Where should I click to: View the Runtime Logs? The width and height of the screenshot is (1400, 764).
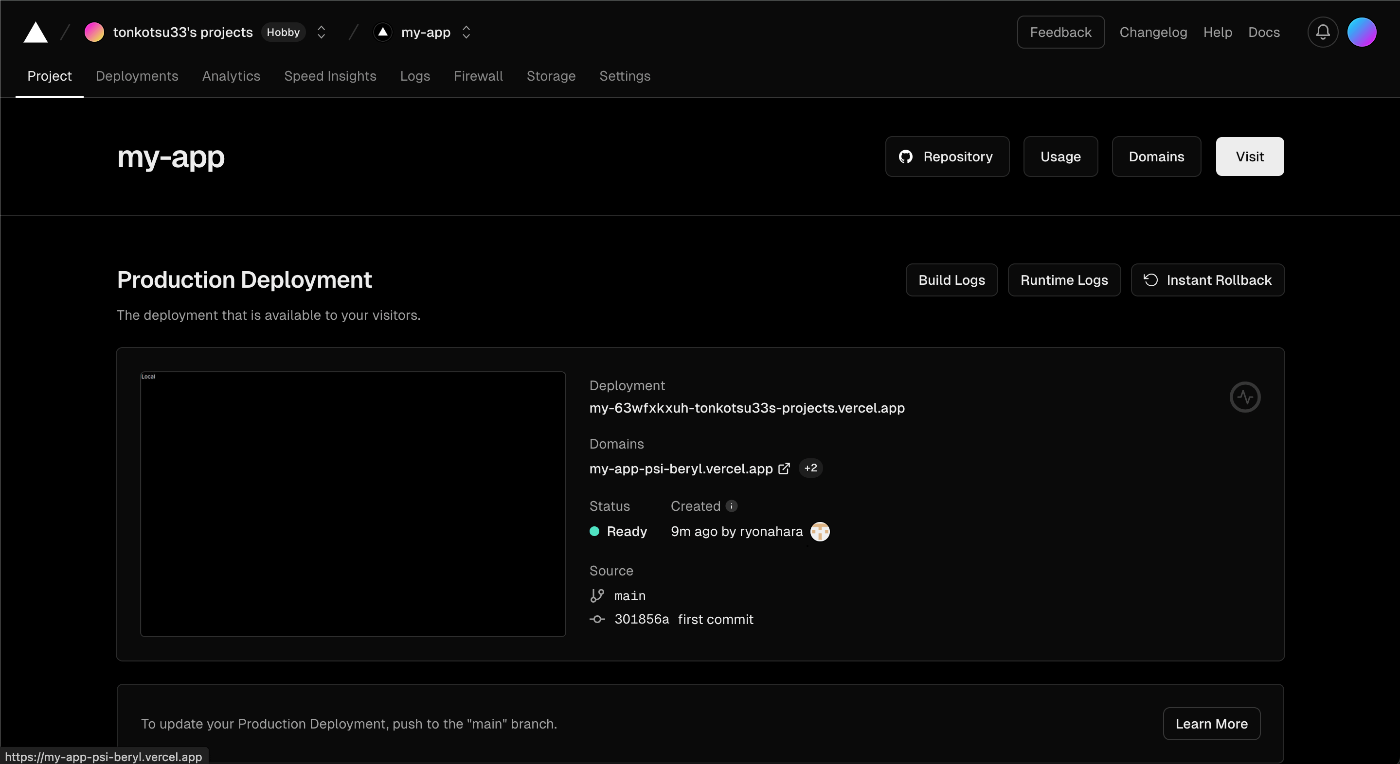[1064, 280]
